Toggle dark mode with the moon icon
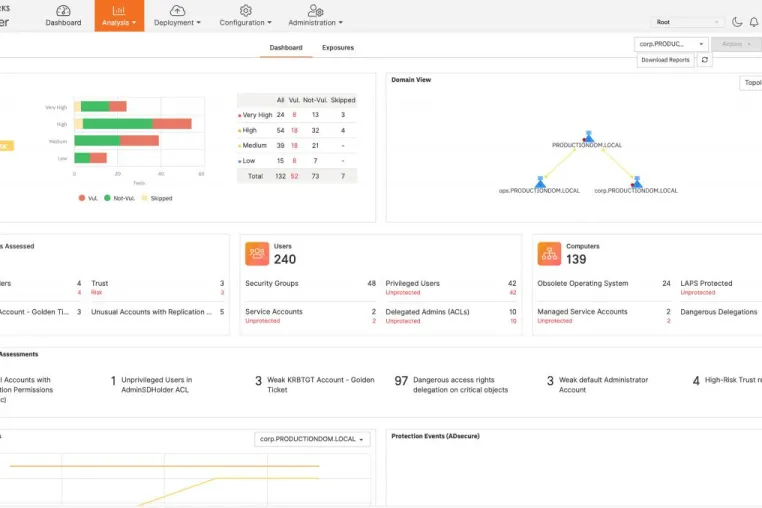 pyautogui.click(x=737, y=22)
